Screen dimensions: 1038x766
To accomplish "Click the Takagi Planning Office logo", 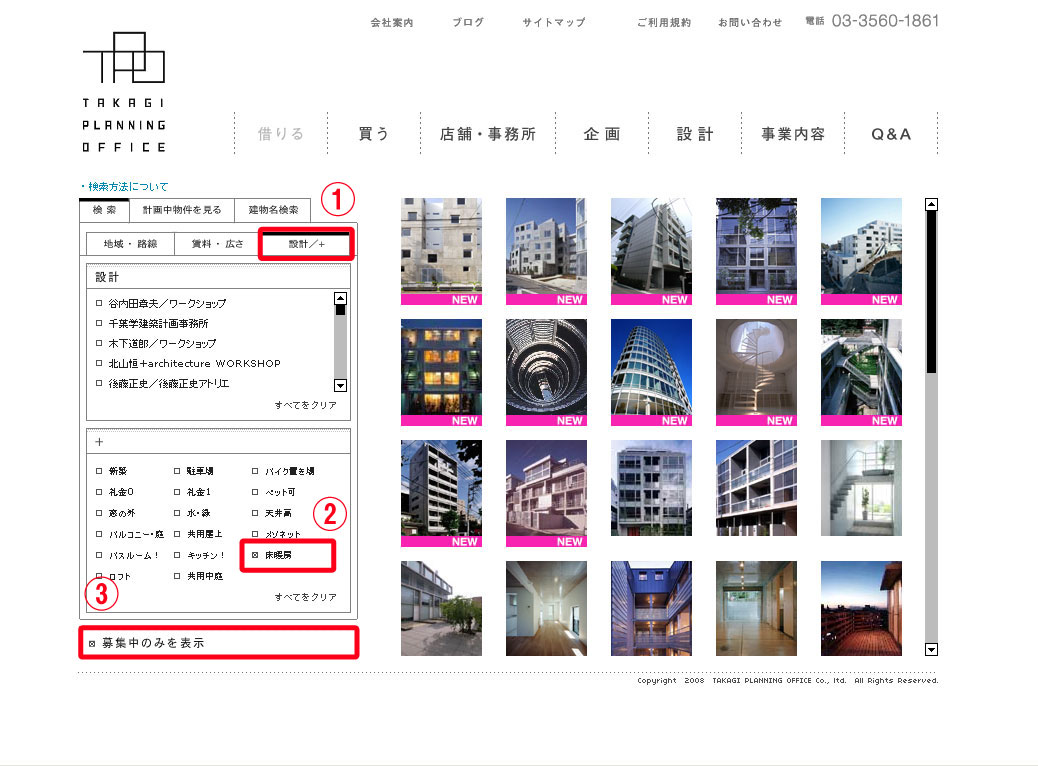I will click(x=124, y=92).
